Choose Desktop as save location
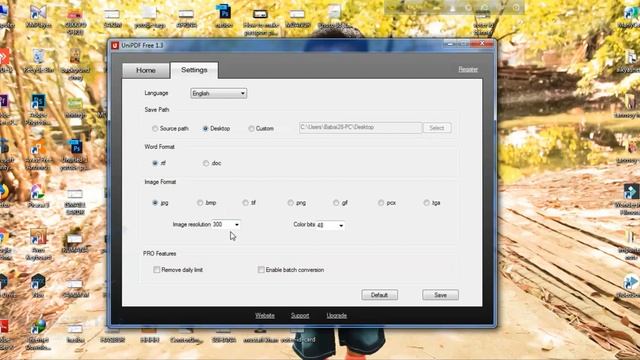 pyautogui.click(x=216, y=129)
